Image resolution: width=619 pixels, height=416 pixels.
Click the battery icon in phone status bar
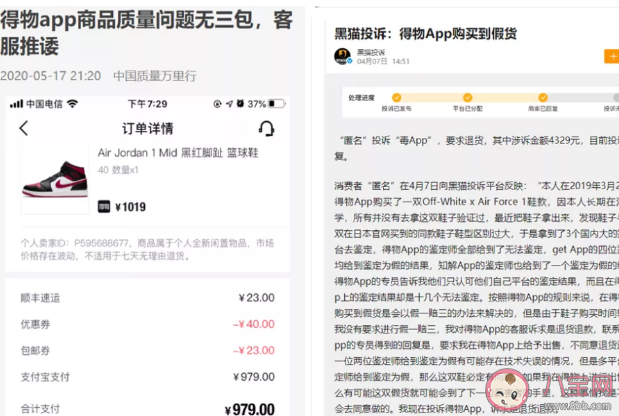[277, 104]
